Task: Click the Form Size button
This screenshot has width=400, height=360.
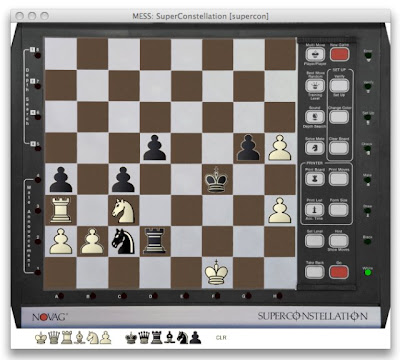Action: pos(339,210)
